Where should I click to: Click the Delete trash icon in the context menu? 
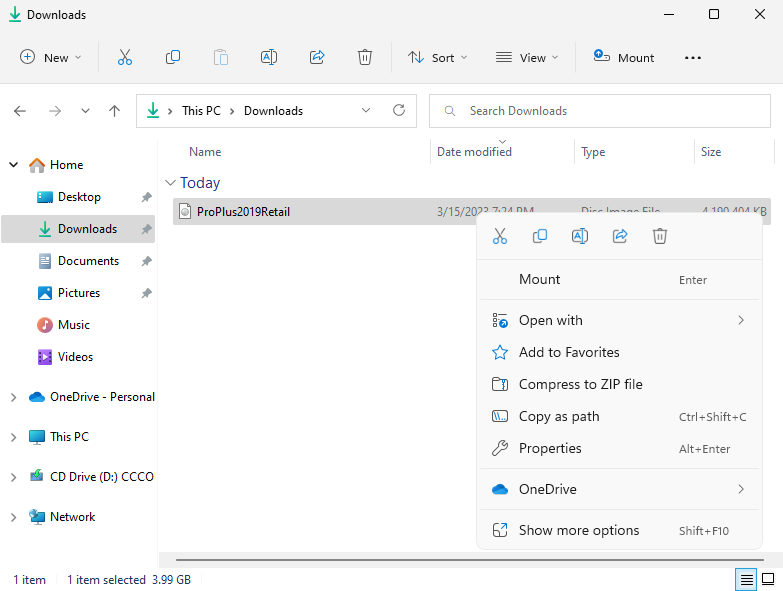[660, 236]
